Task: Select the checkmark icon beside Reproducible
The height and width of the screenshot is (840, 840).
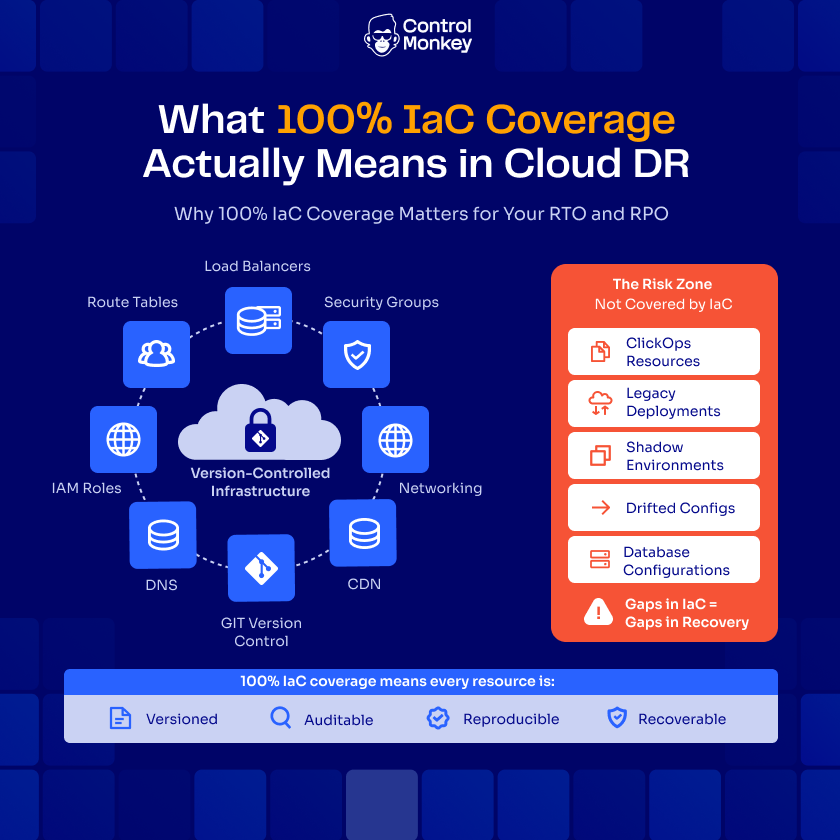Action: (x=438, y=718)
